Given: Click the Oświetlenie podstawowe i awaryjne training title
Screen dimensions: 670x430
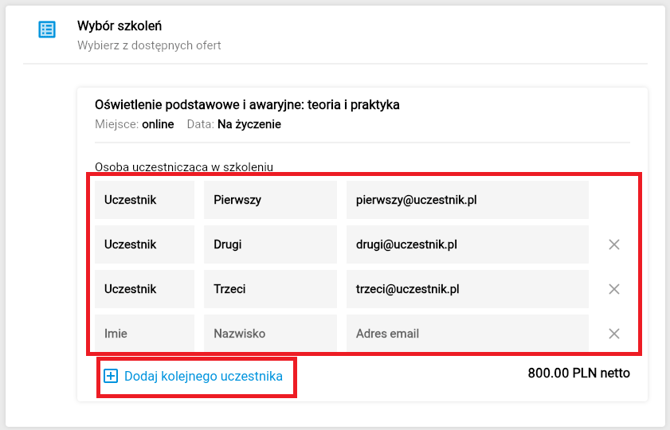Looking at the screenshot, I should click(x=247, y=104).
